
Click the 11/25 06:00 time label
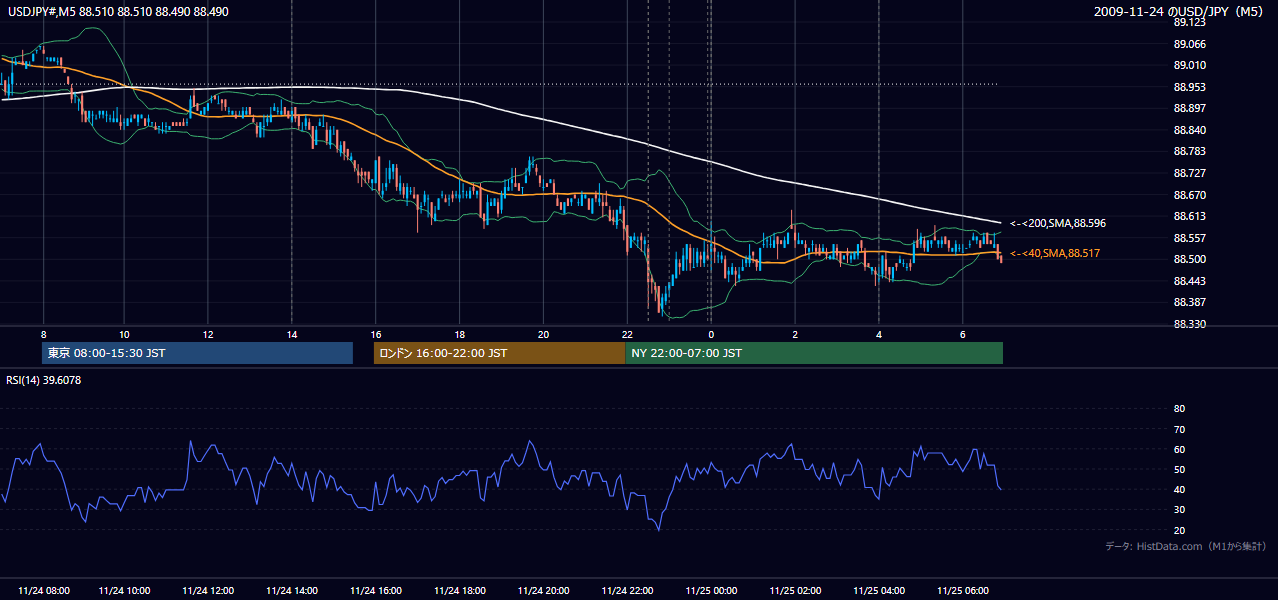[963, 590]
